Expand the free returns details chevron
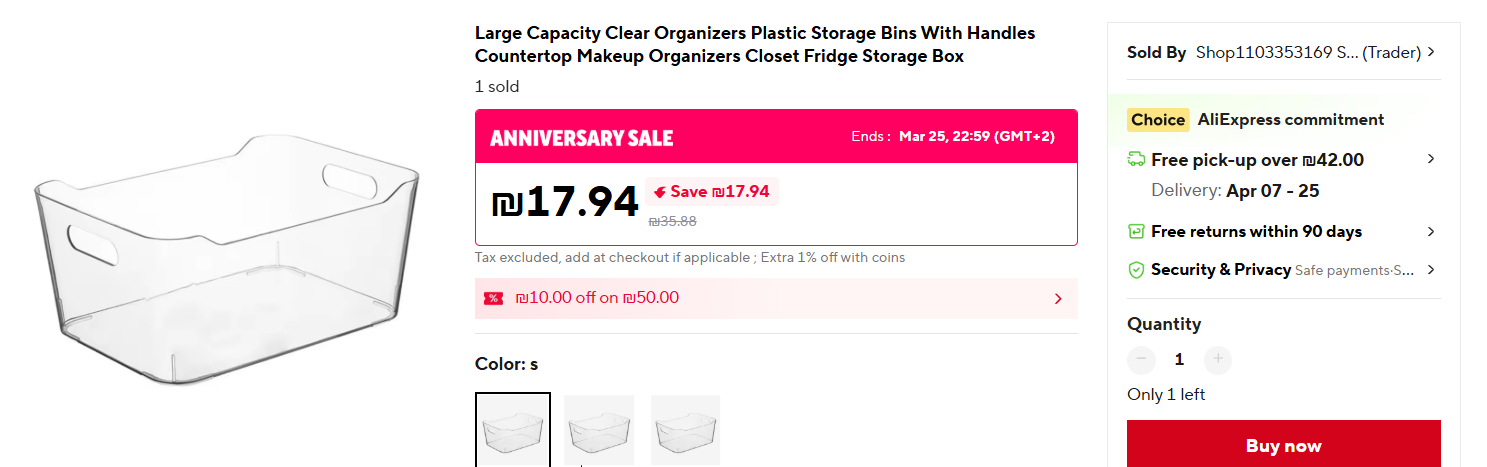The image size is (1487, 467). coord(1431,232)
